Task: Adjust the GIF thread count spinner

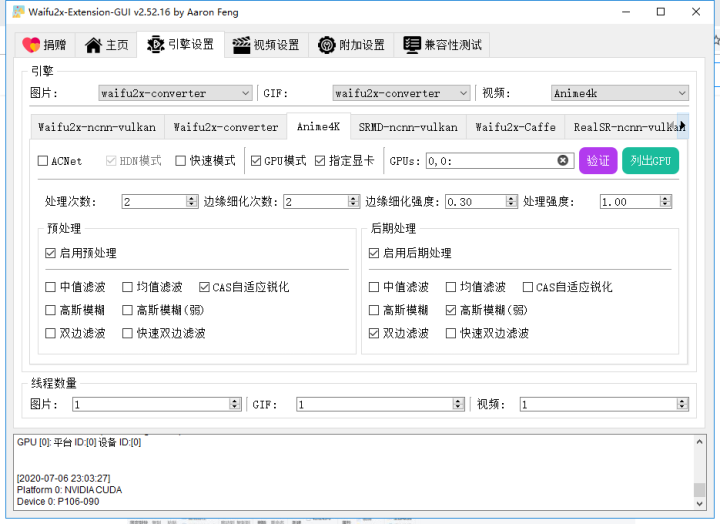Action: click(x=380, y=404)
